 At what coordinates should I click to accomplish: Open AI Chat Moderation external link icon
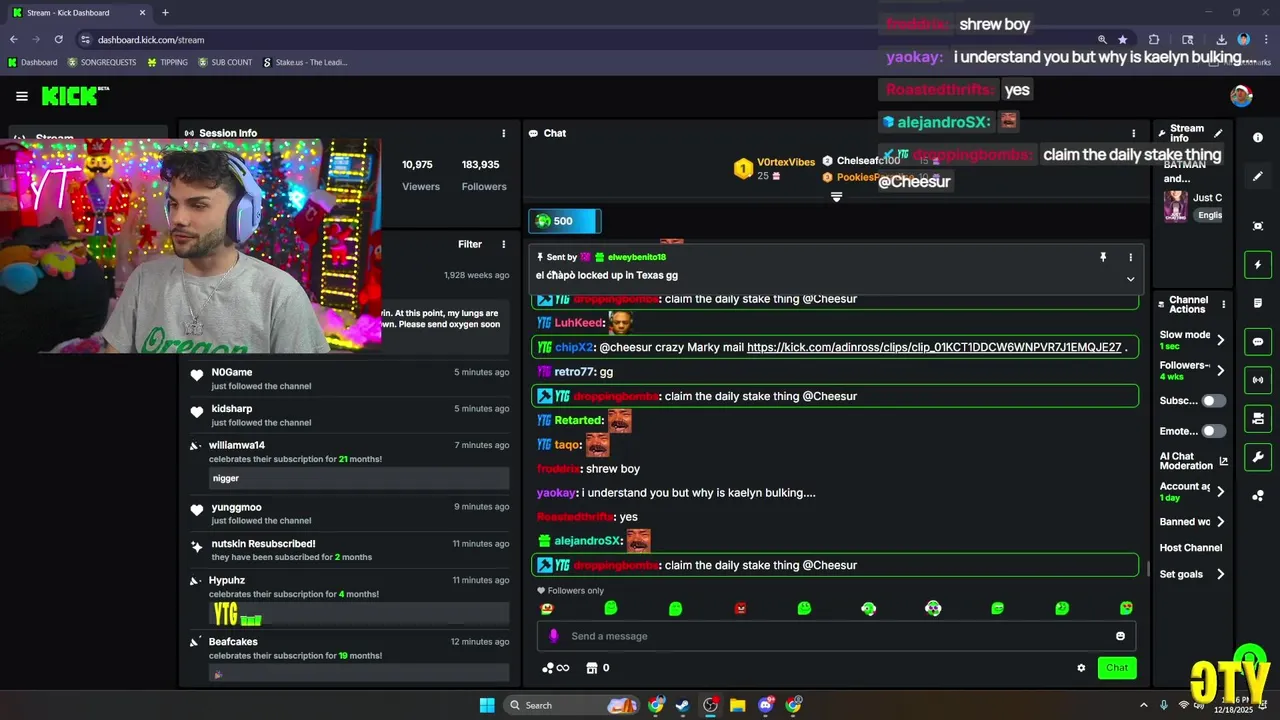pos(1223,461)
